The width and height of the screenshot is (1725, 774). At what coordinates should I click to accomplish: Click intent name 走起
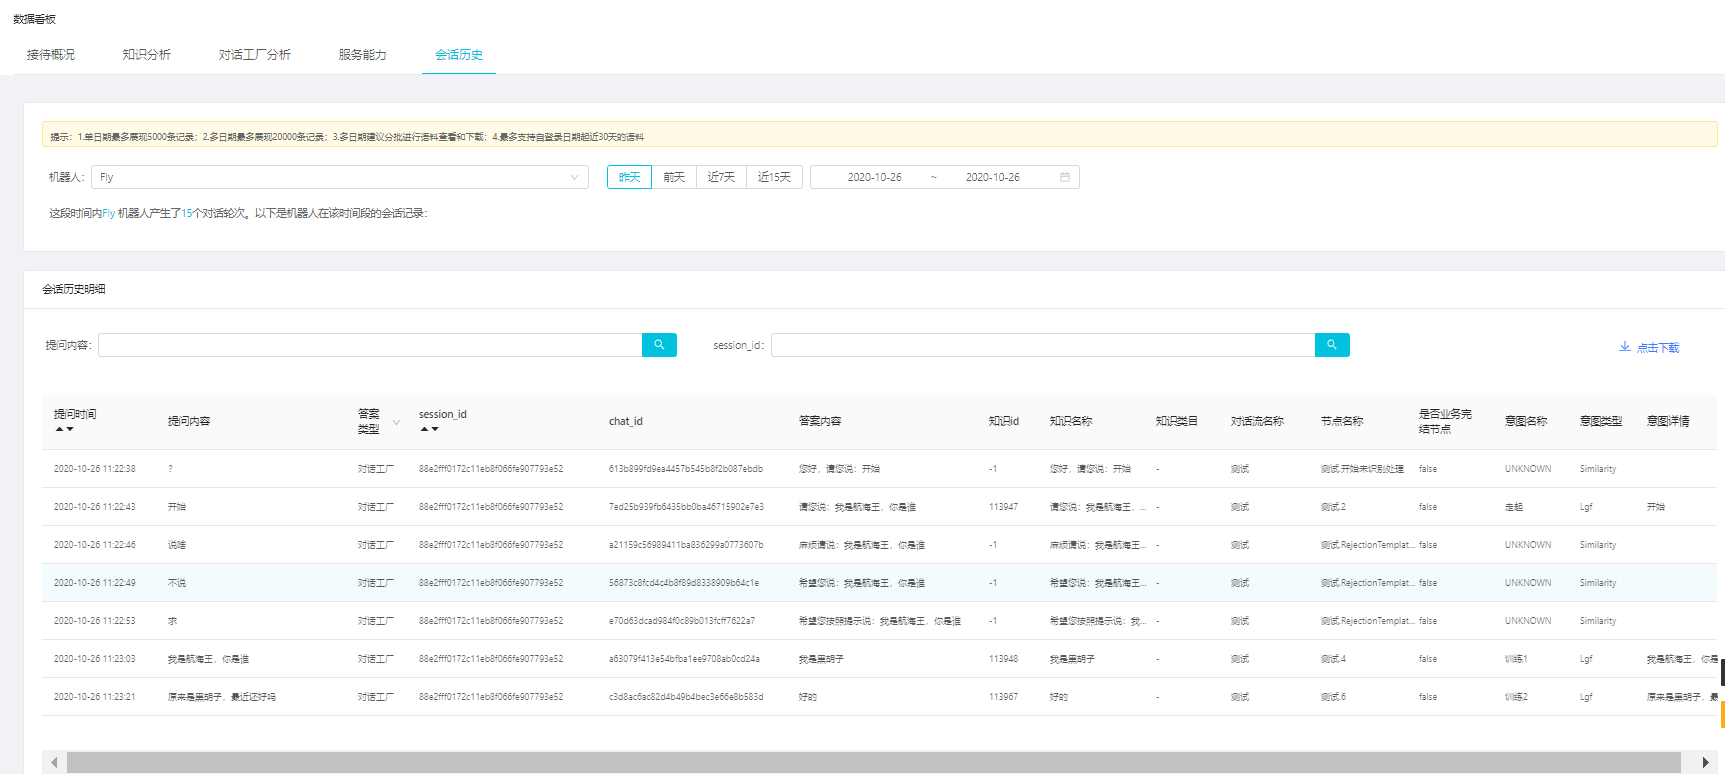(1514, 507)
